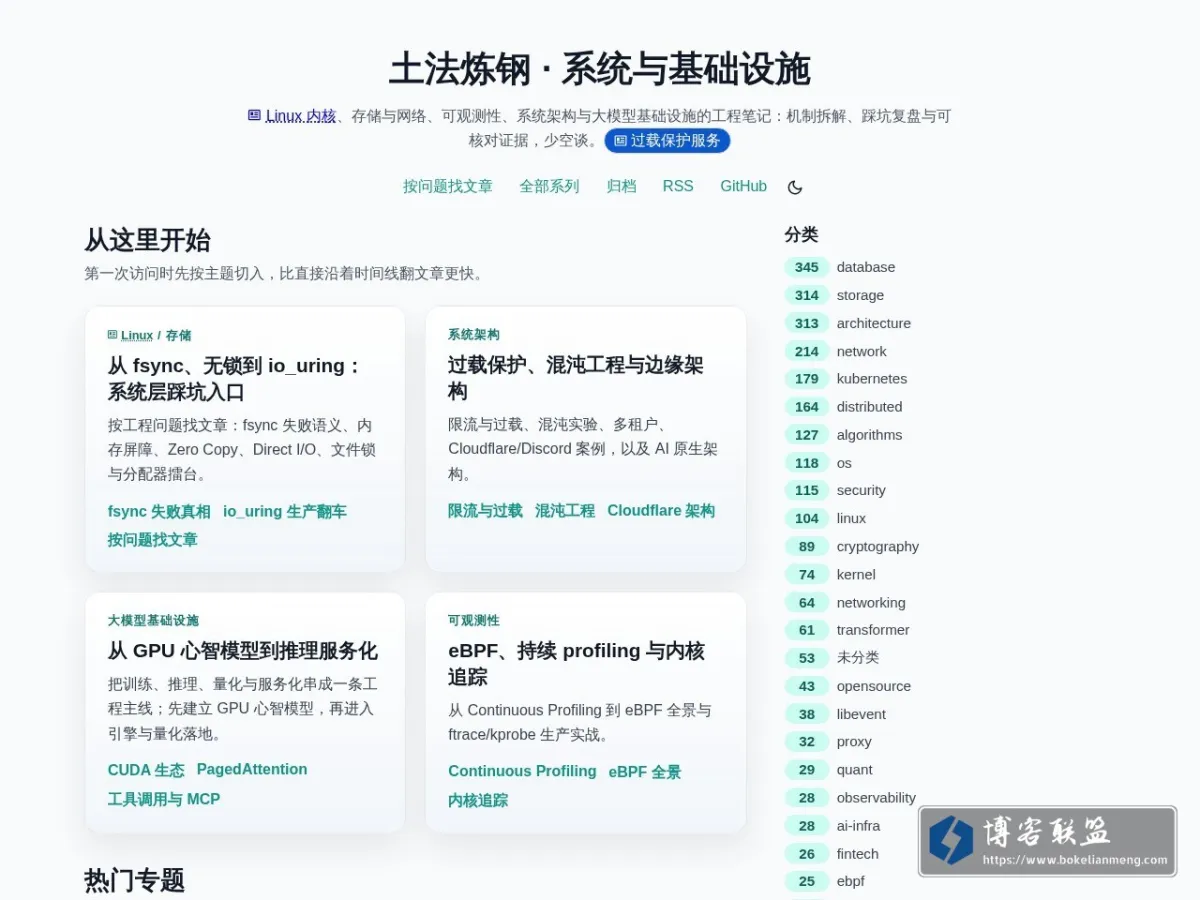Image resolution: width=1200 pixels, height=900 pixels.
Task: Toggle dark mode moon icon
Action: click(795, 187)
